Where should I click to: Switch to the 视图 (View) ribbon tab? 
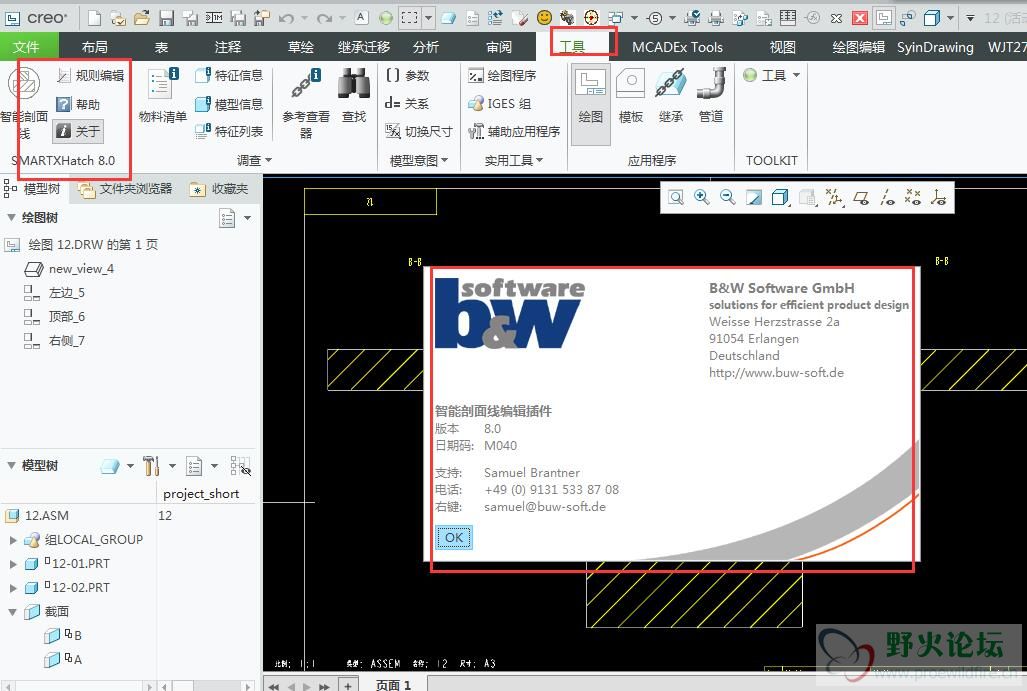[x=782, y=47]
